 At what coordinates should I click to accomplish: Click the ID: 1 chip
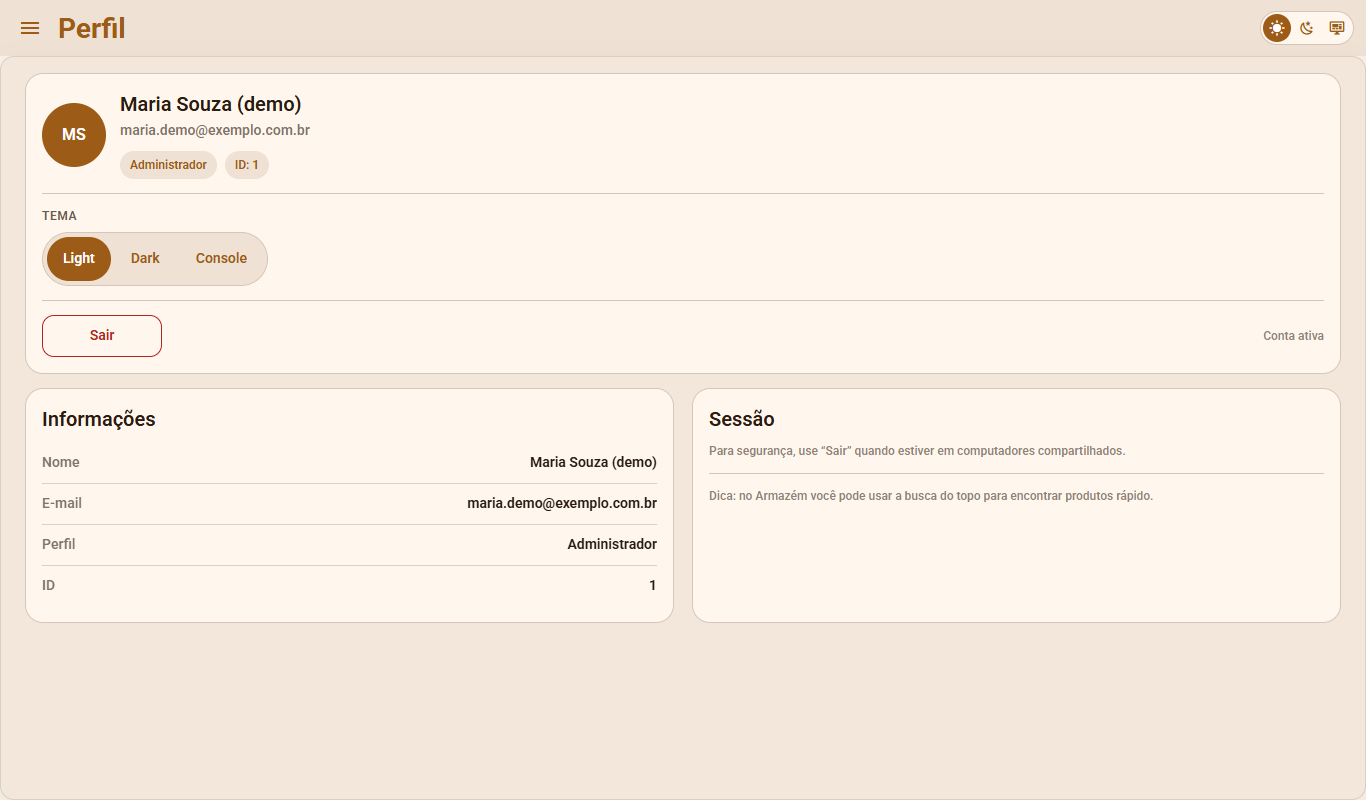(x=247, y=165)
